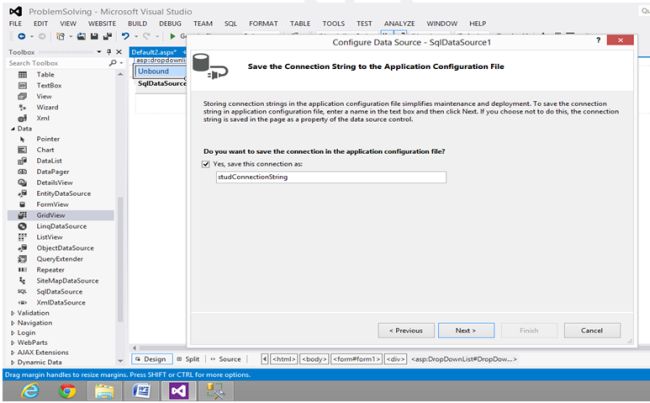This screenshot has height=403, width=650.
Task: Click the Toolbox scroll up arrow
Action: coord(120,74)
